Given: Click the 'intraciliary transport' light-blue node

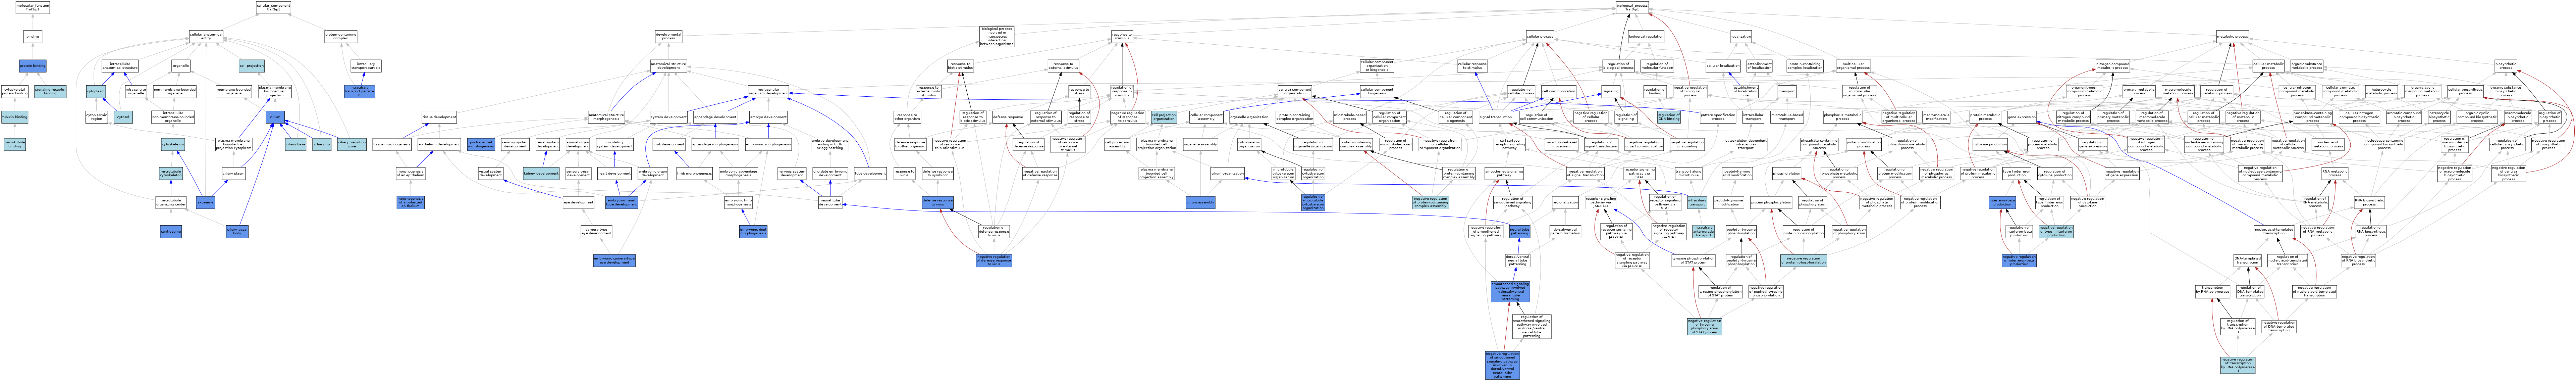Looking at the screenshot, I should [1697, 202].
